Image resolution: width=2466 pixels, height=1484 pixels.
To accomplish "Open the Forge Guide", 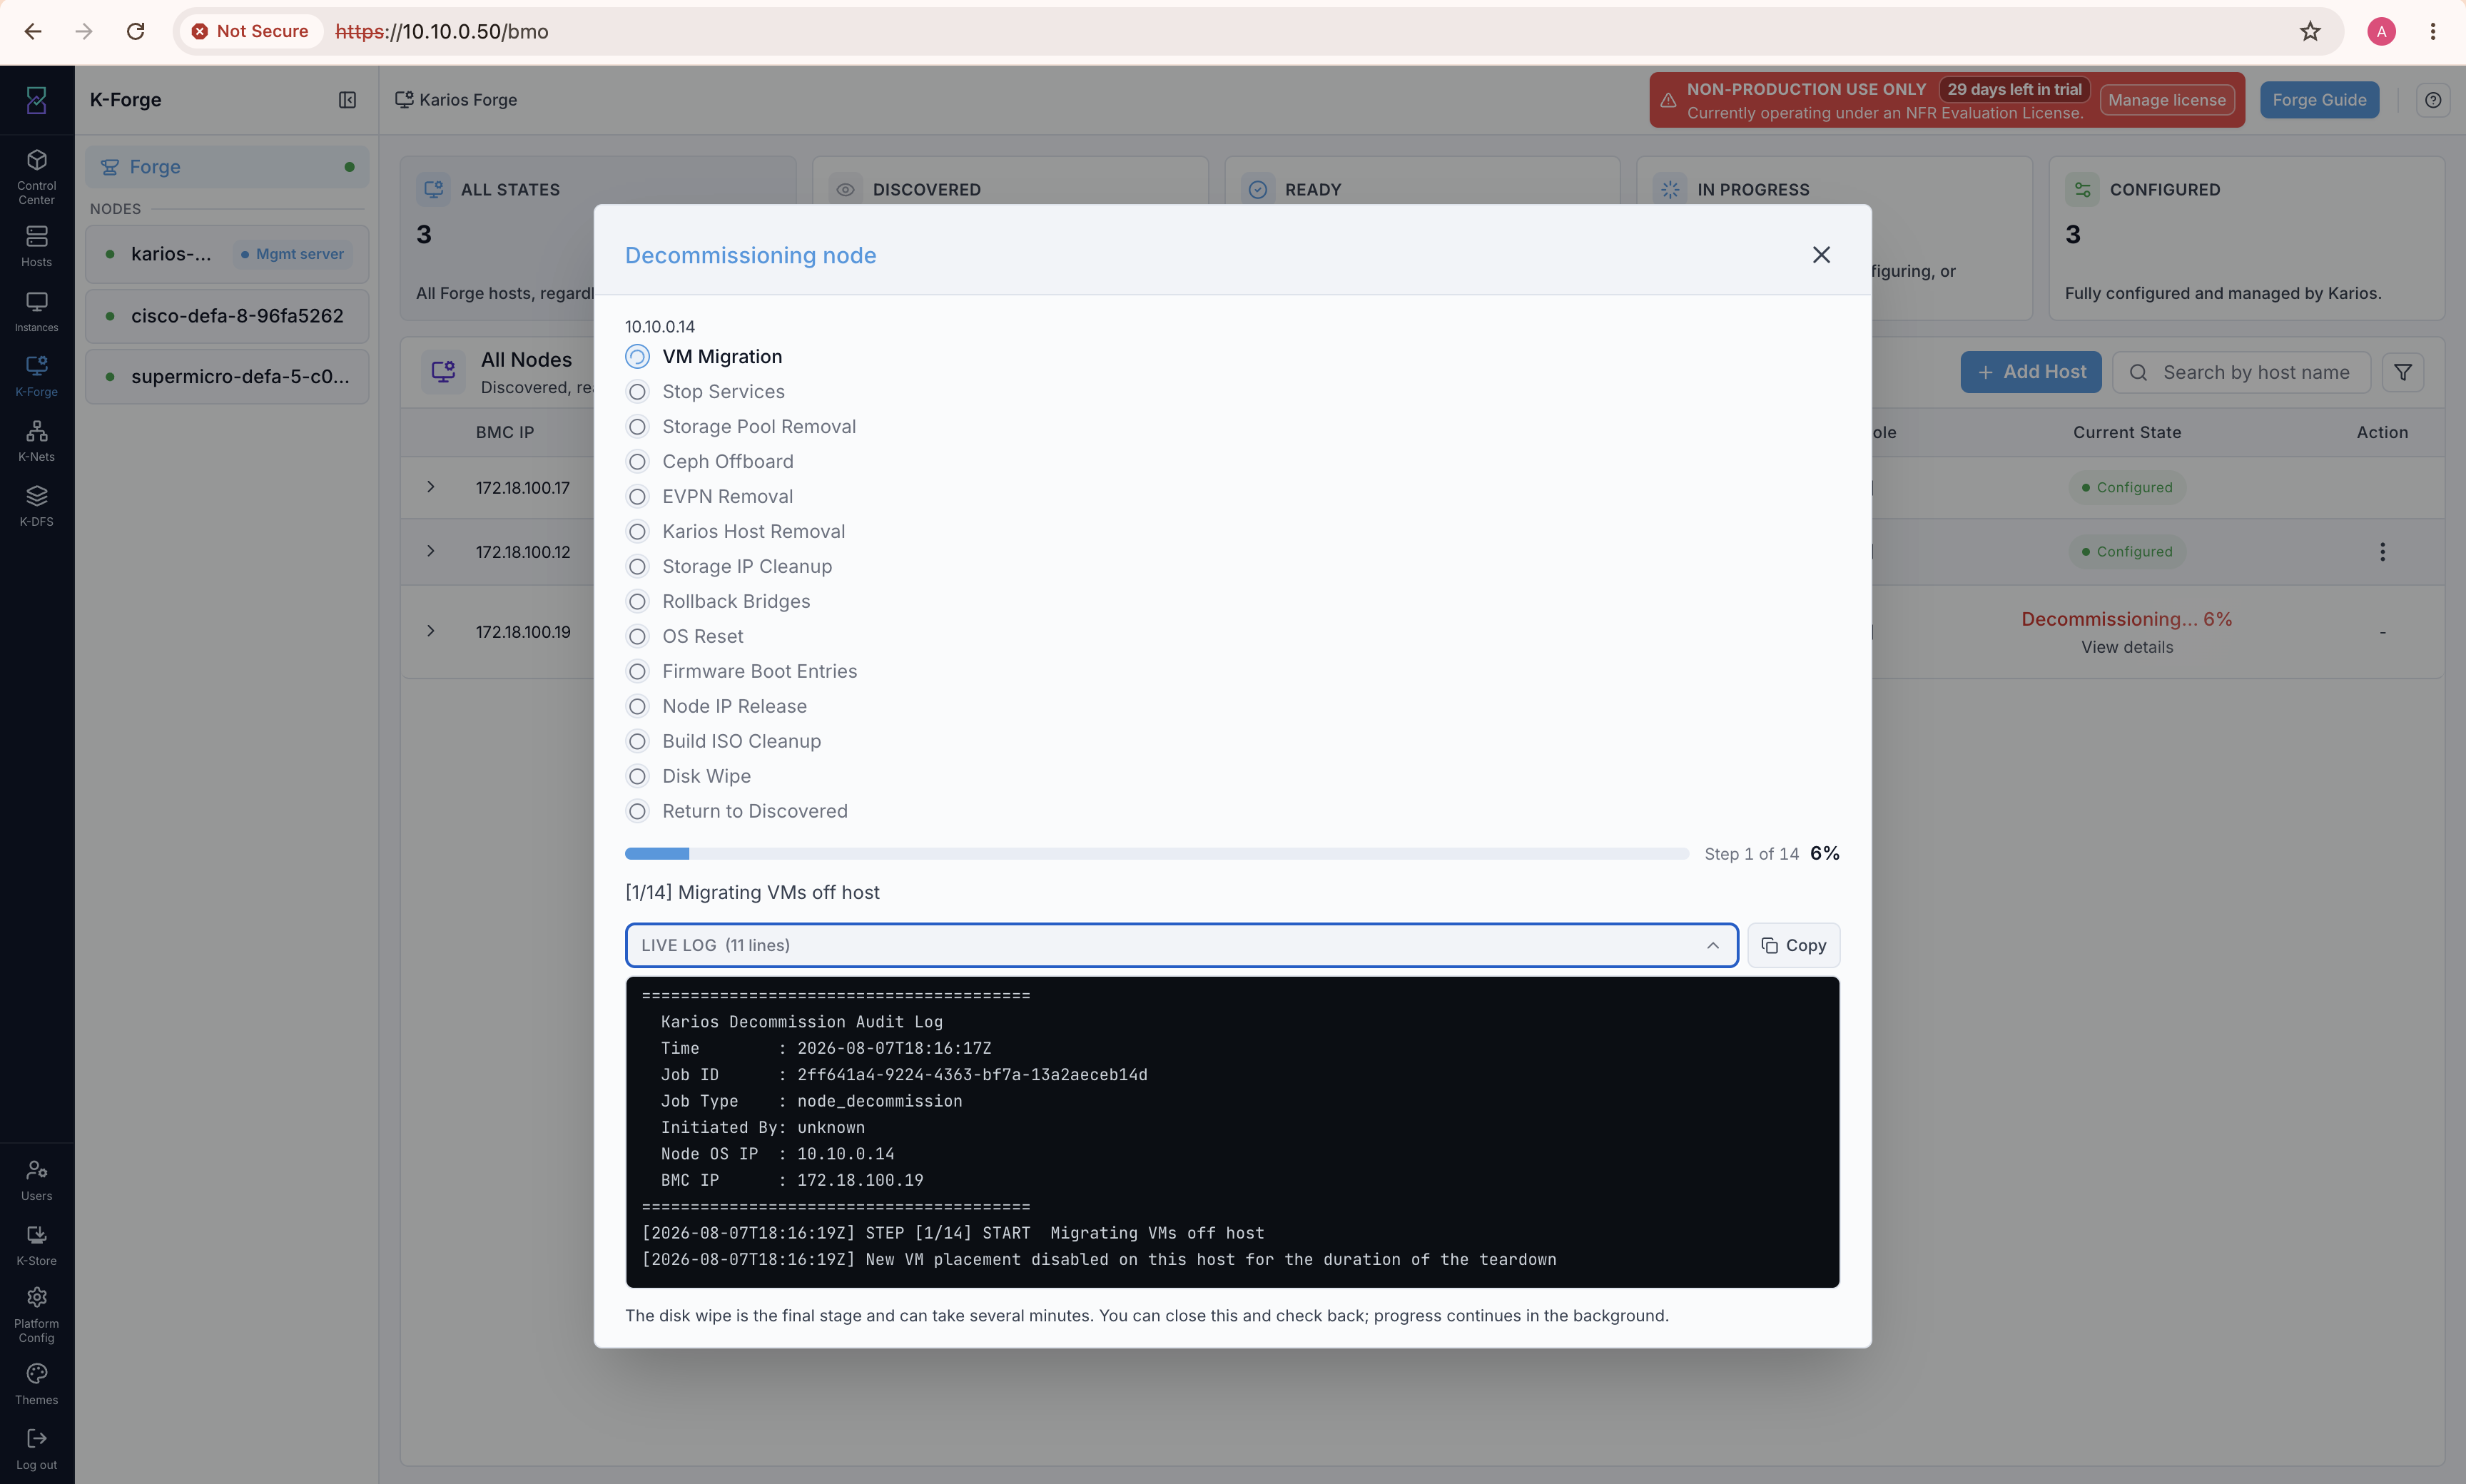I will [x=2319, y=100].
